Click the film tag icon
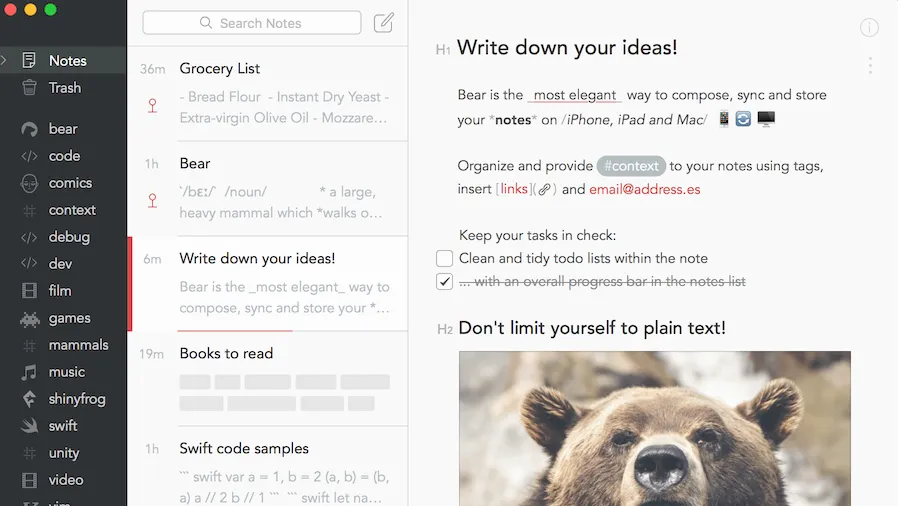This screenshot has width=898, height=506. pyautogui.click(x=29, y=291)
